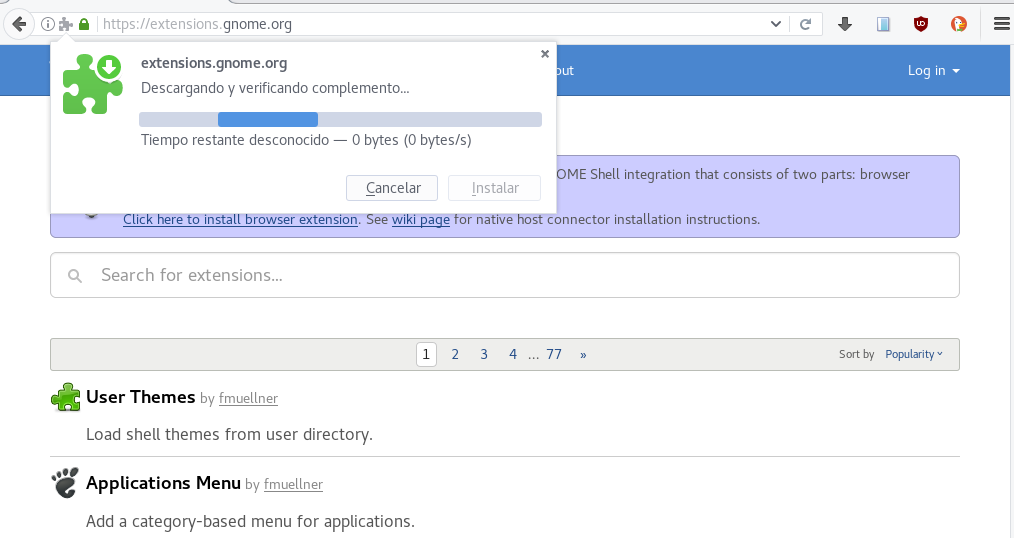
Task: Reload the page with the refresh icon
Action: coord(806,25)
